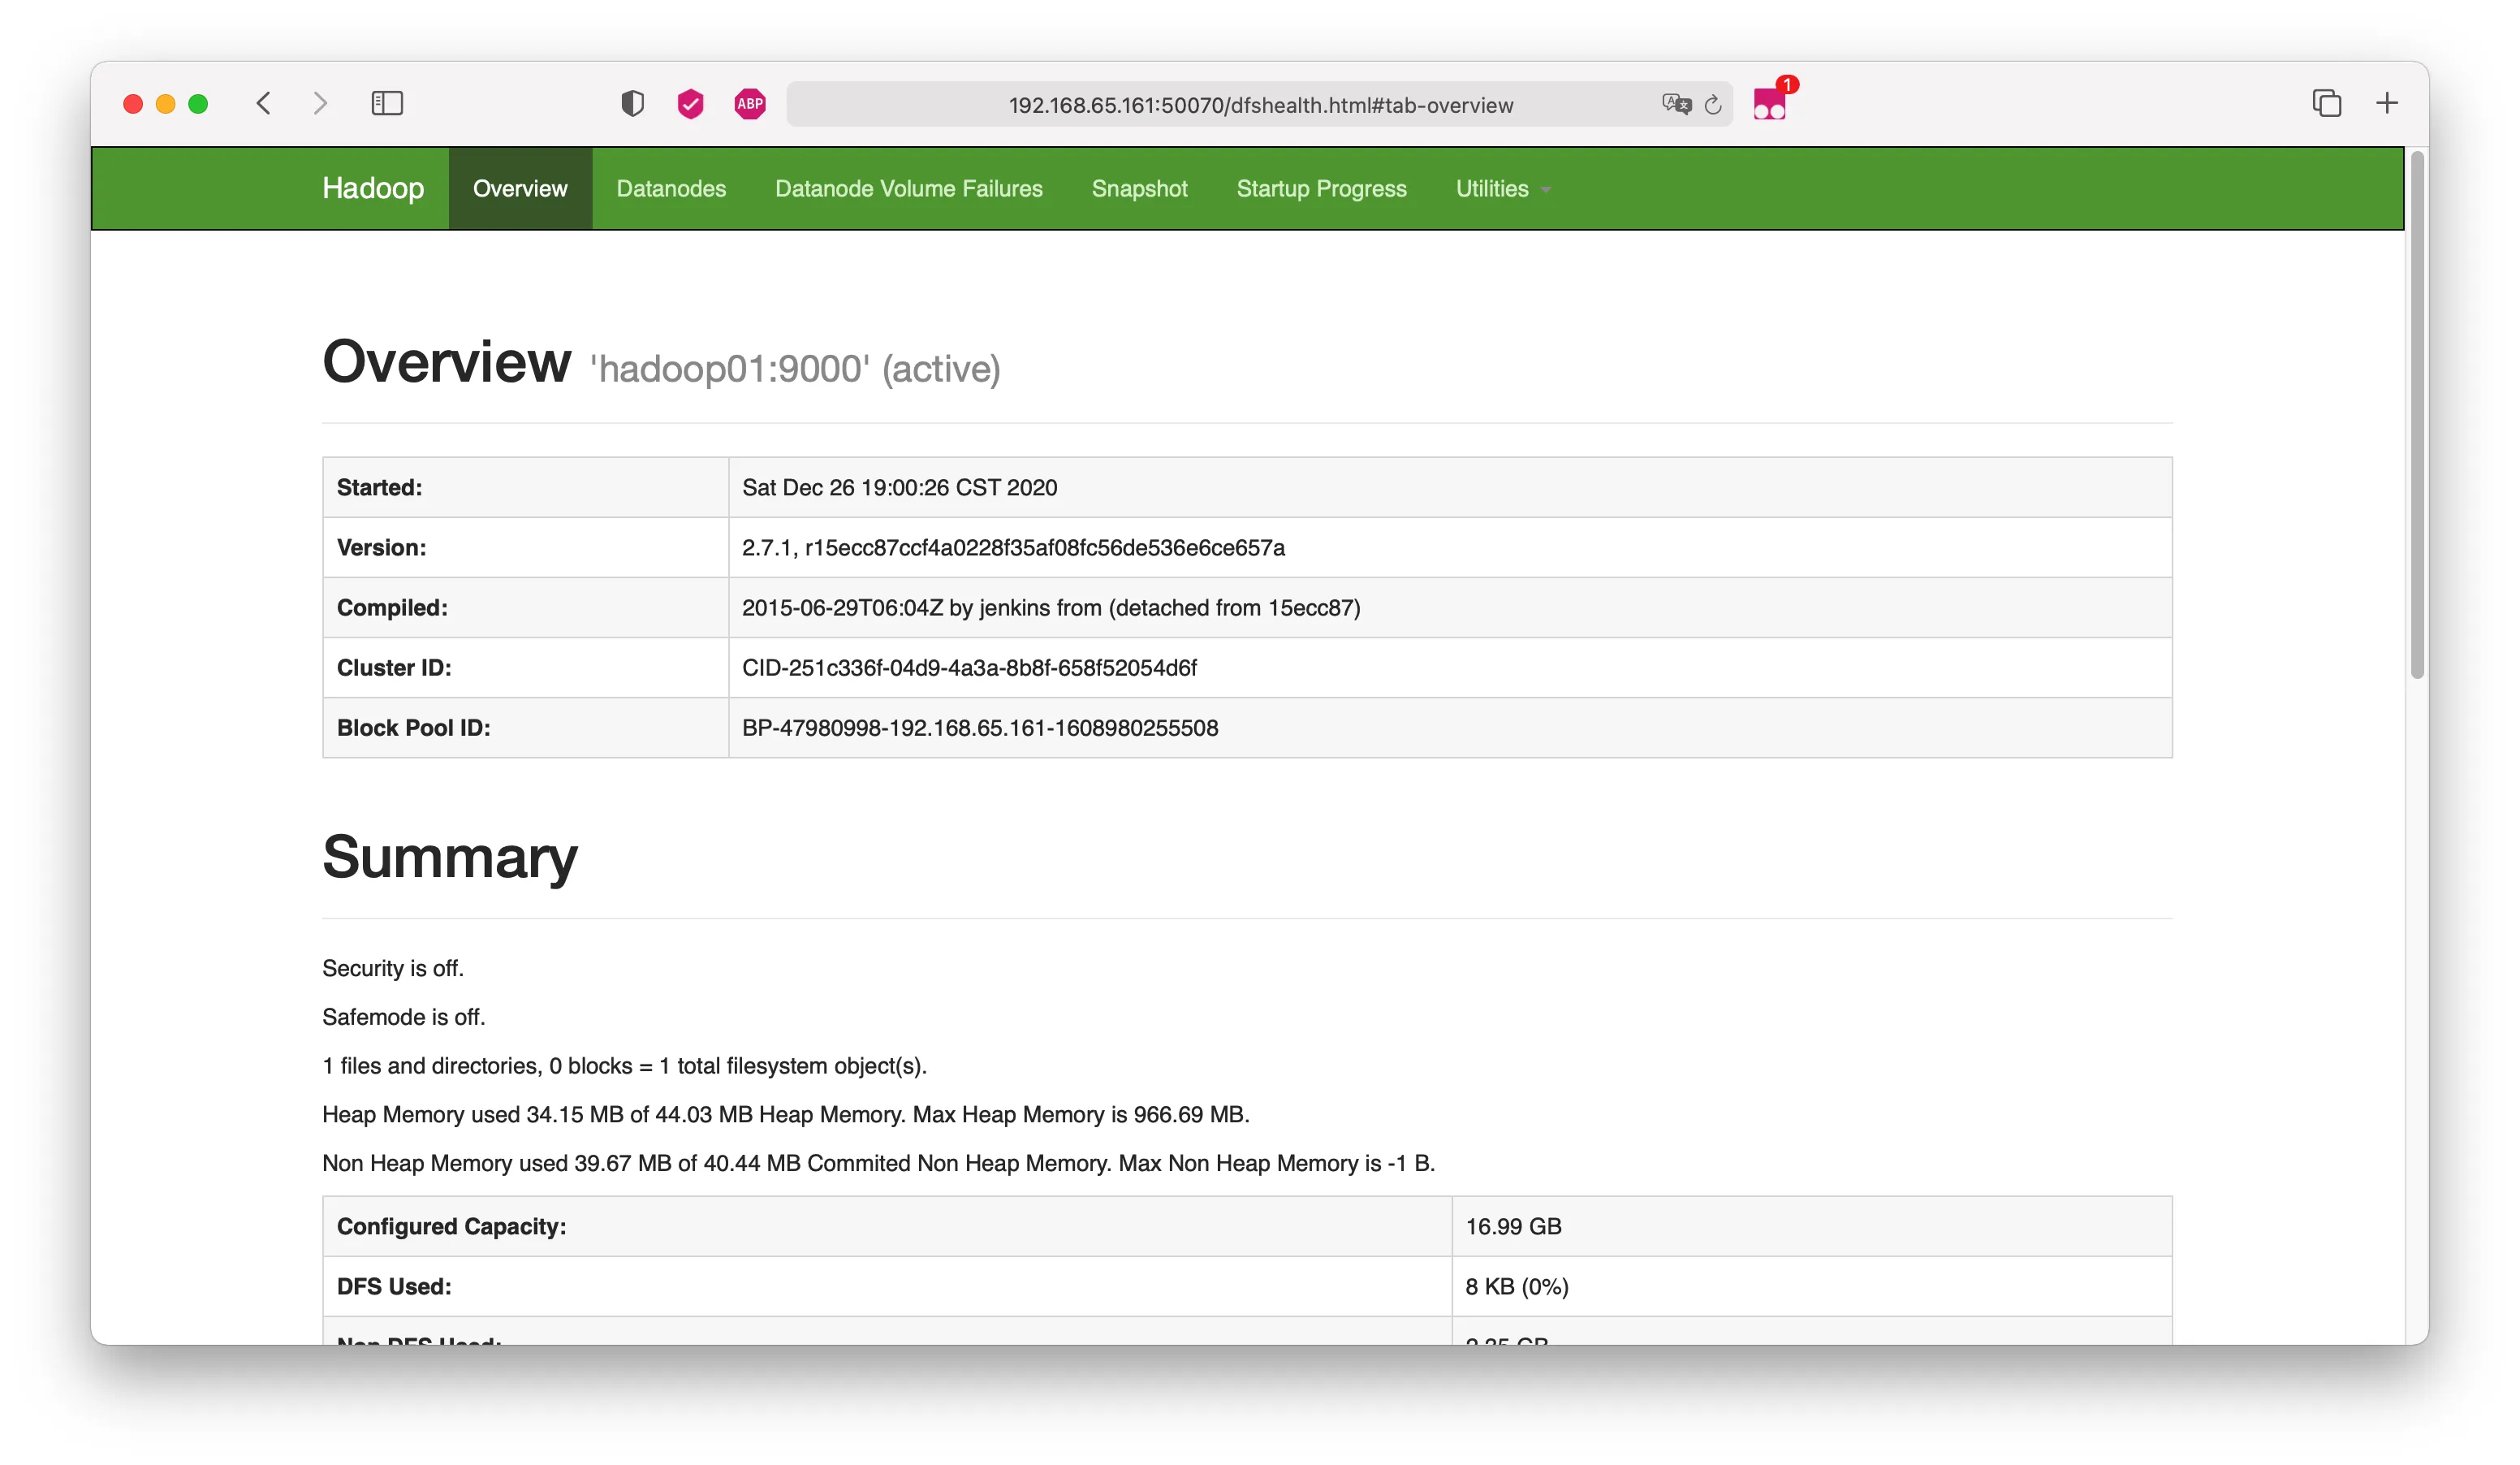Image resolution: width=2520 pixels, height=1465 pixels.
Task: Switch to the Overview tab
Action: click(520, 188)
